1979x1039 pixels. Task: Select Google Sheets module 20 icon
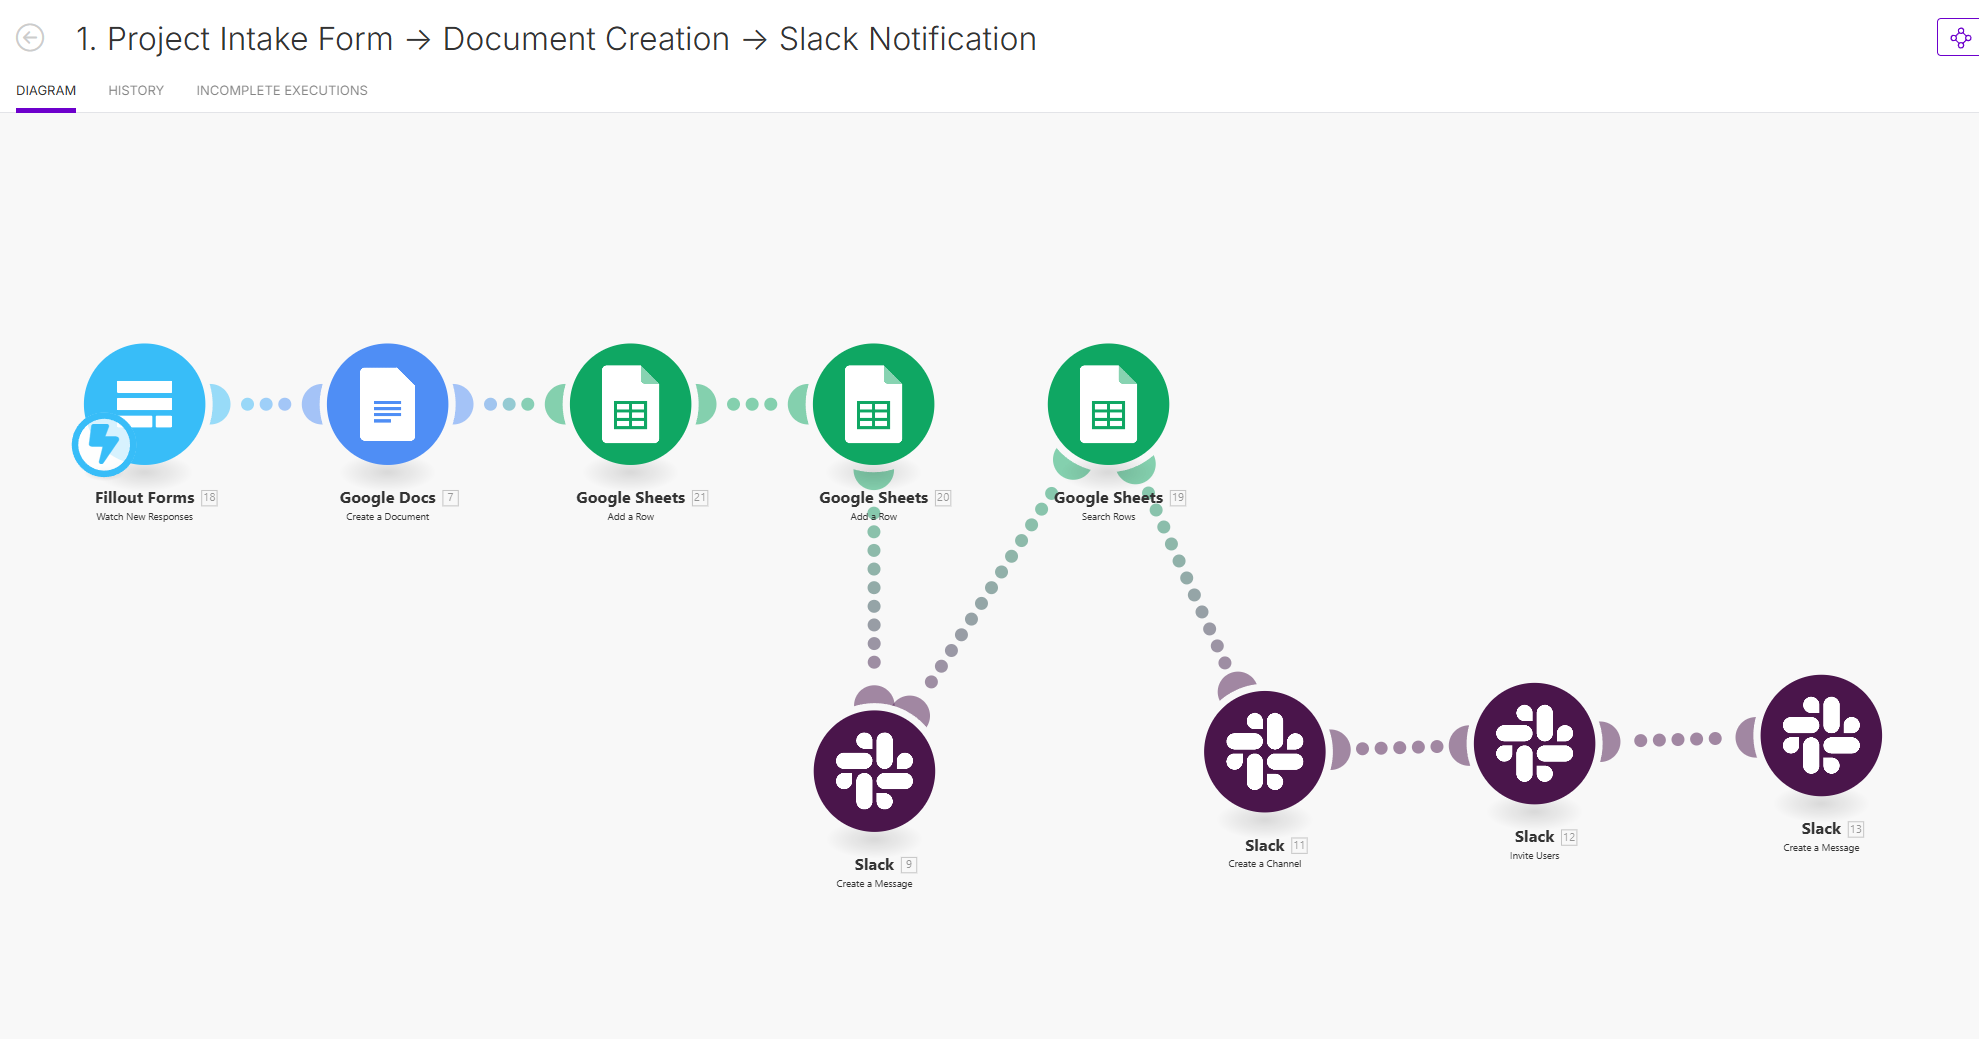click(x=874, y=404)
